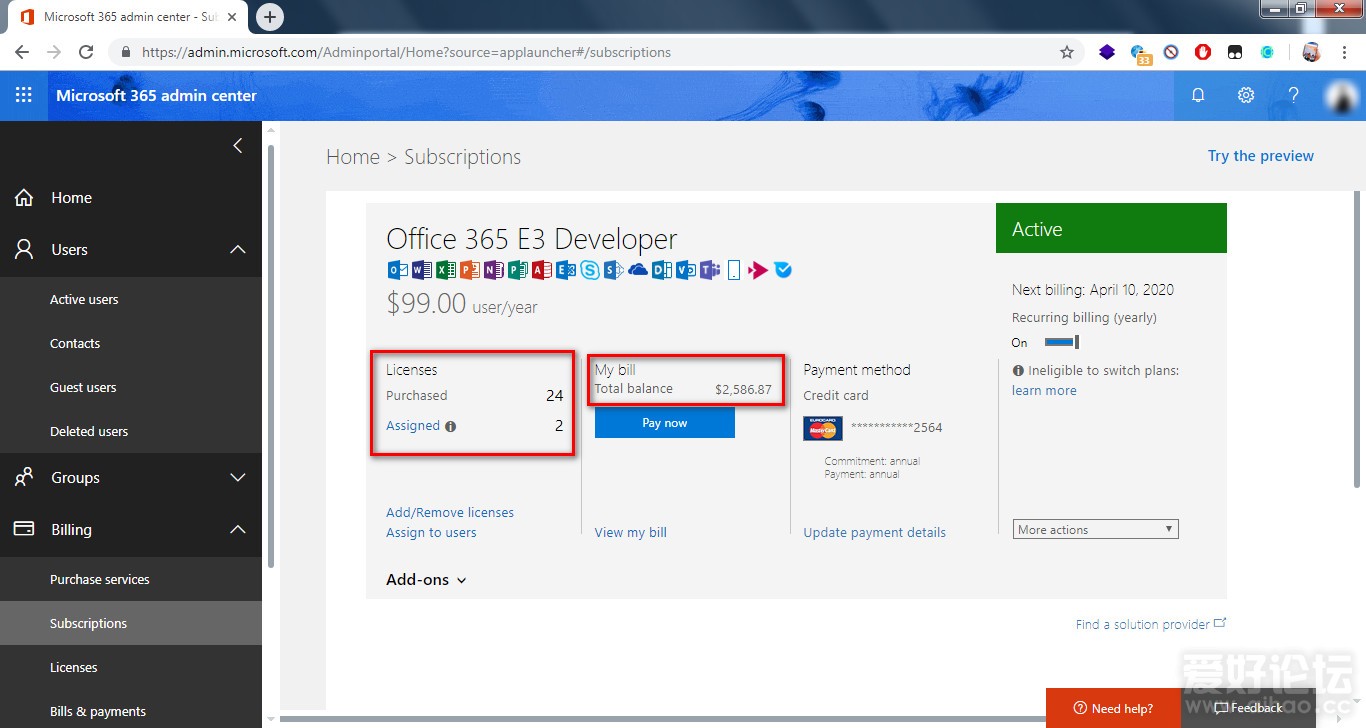Open the More actions dropdown

pyautogui.click(x=1096, y=529)
